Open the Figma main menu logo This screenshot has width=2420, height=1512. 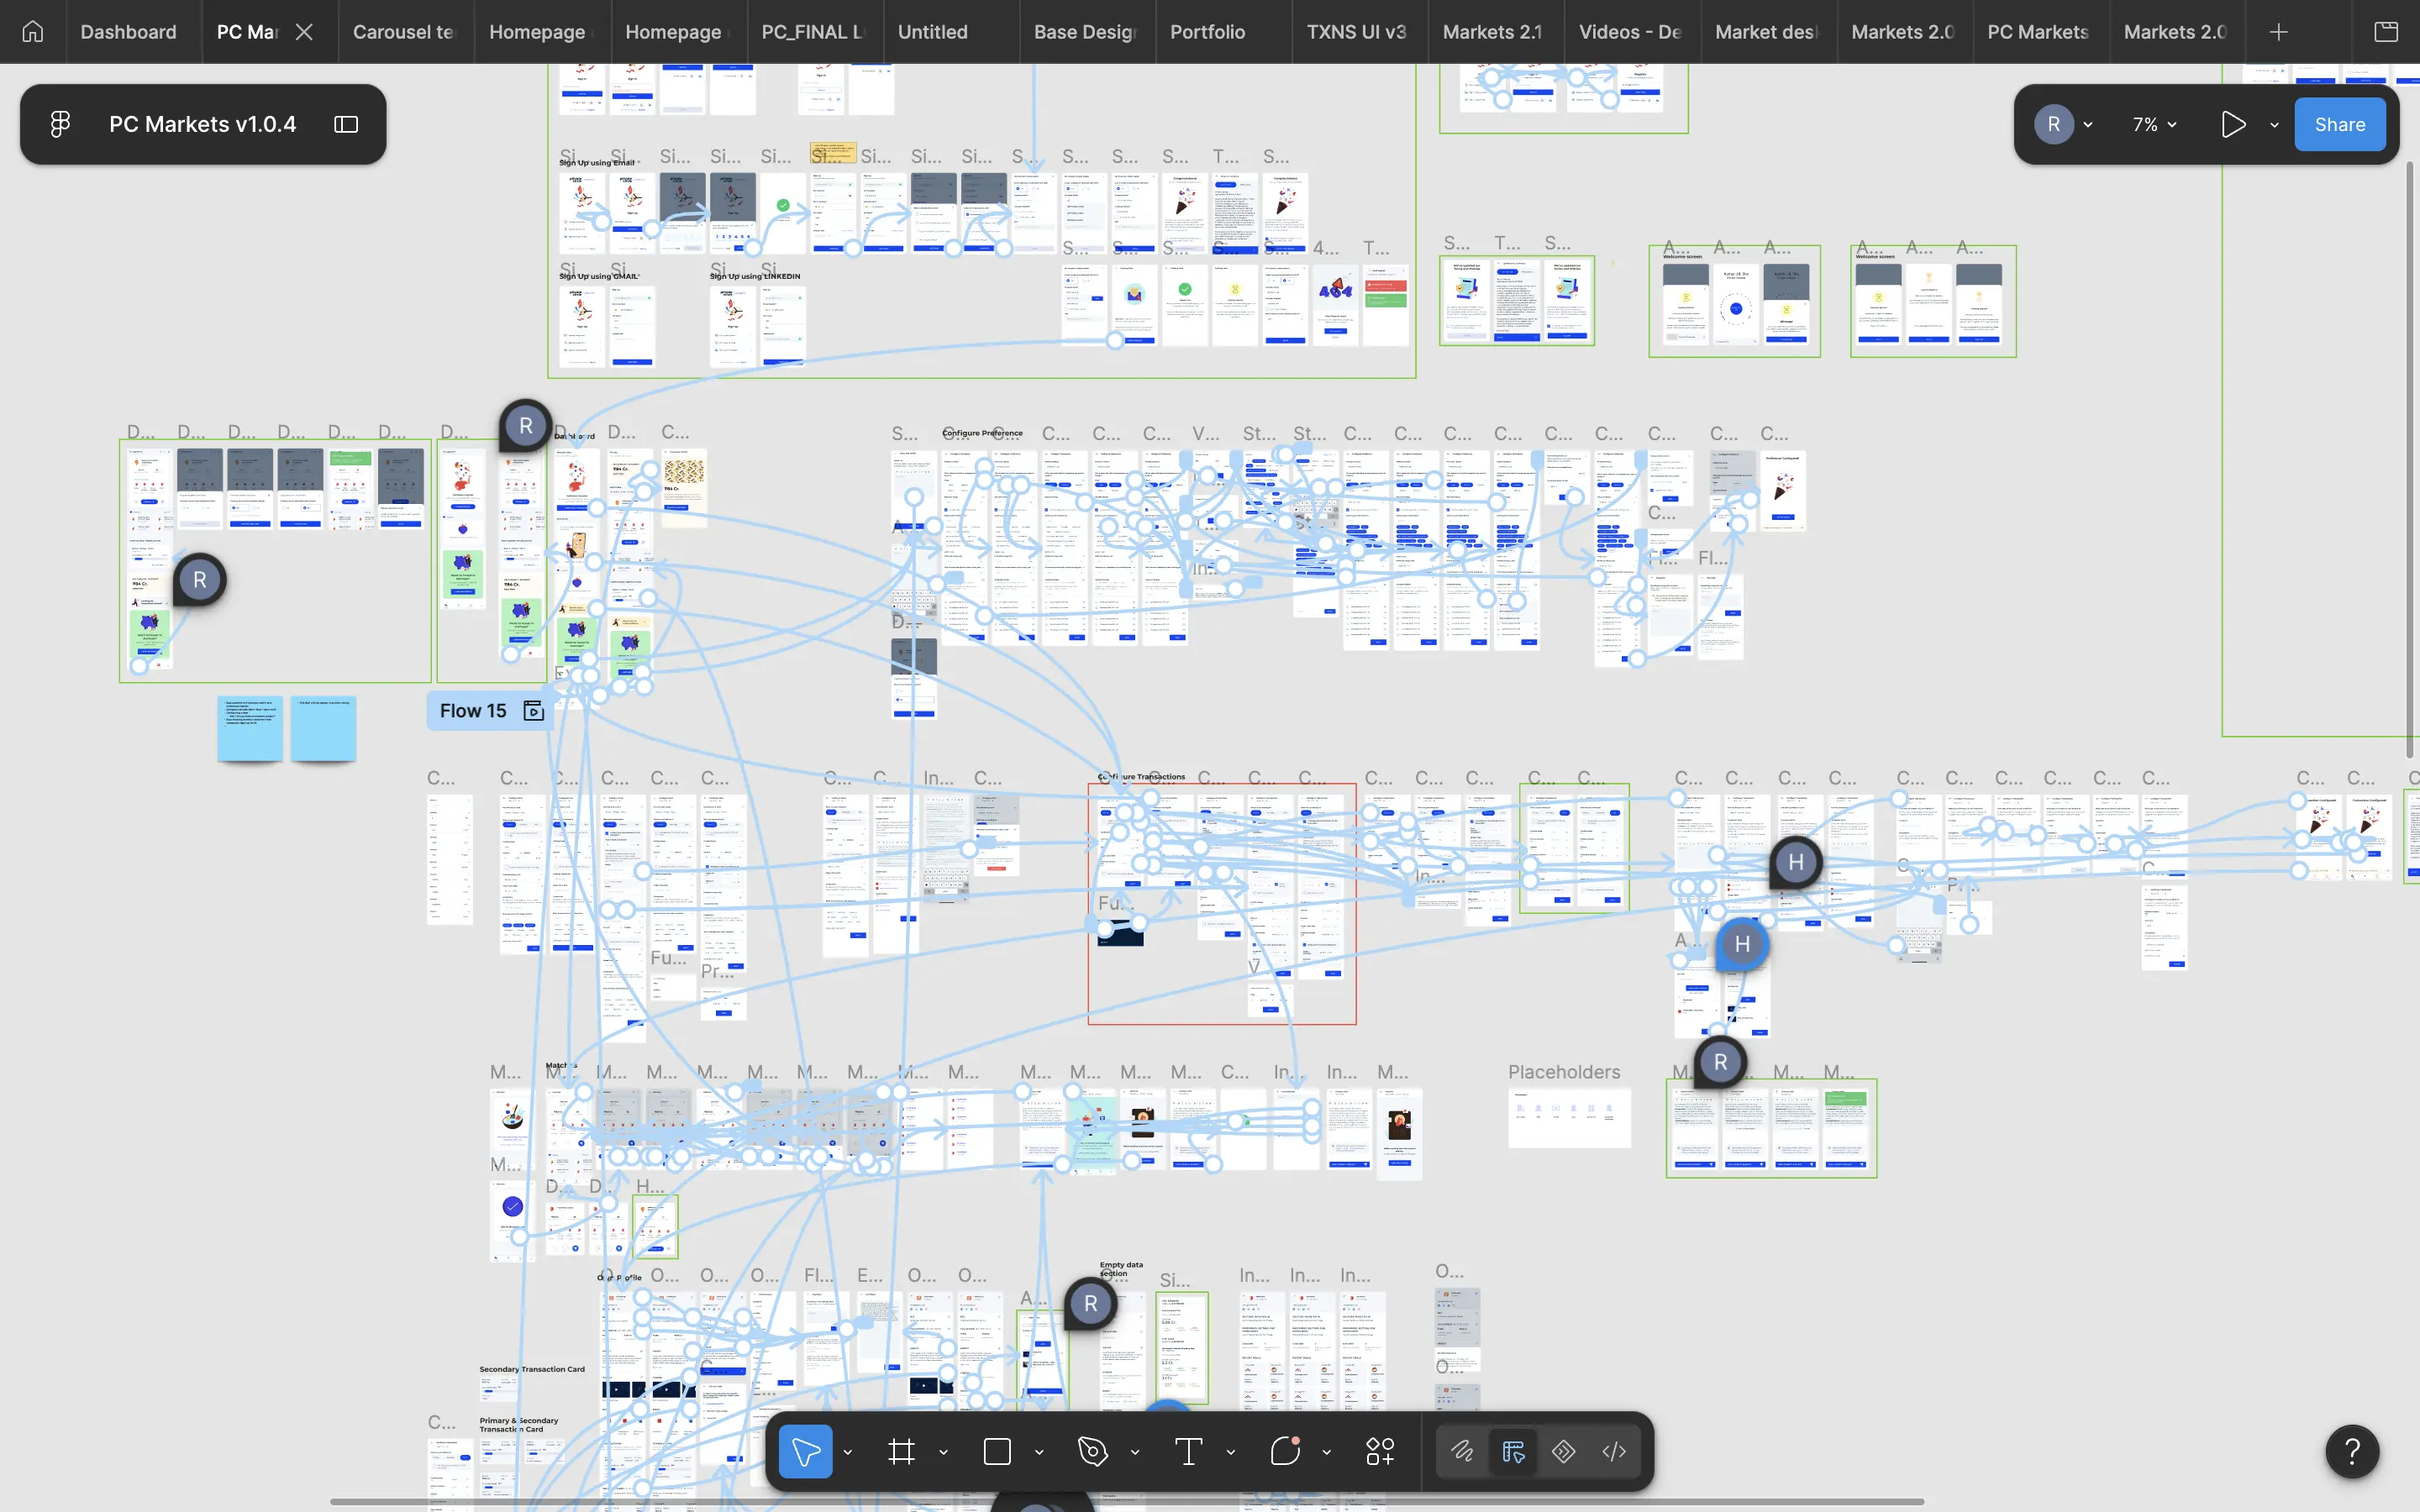[x=60, y=124]
